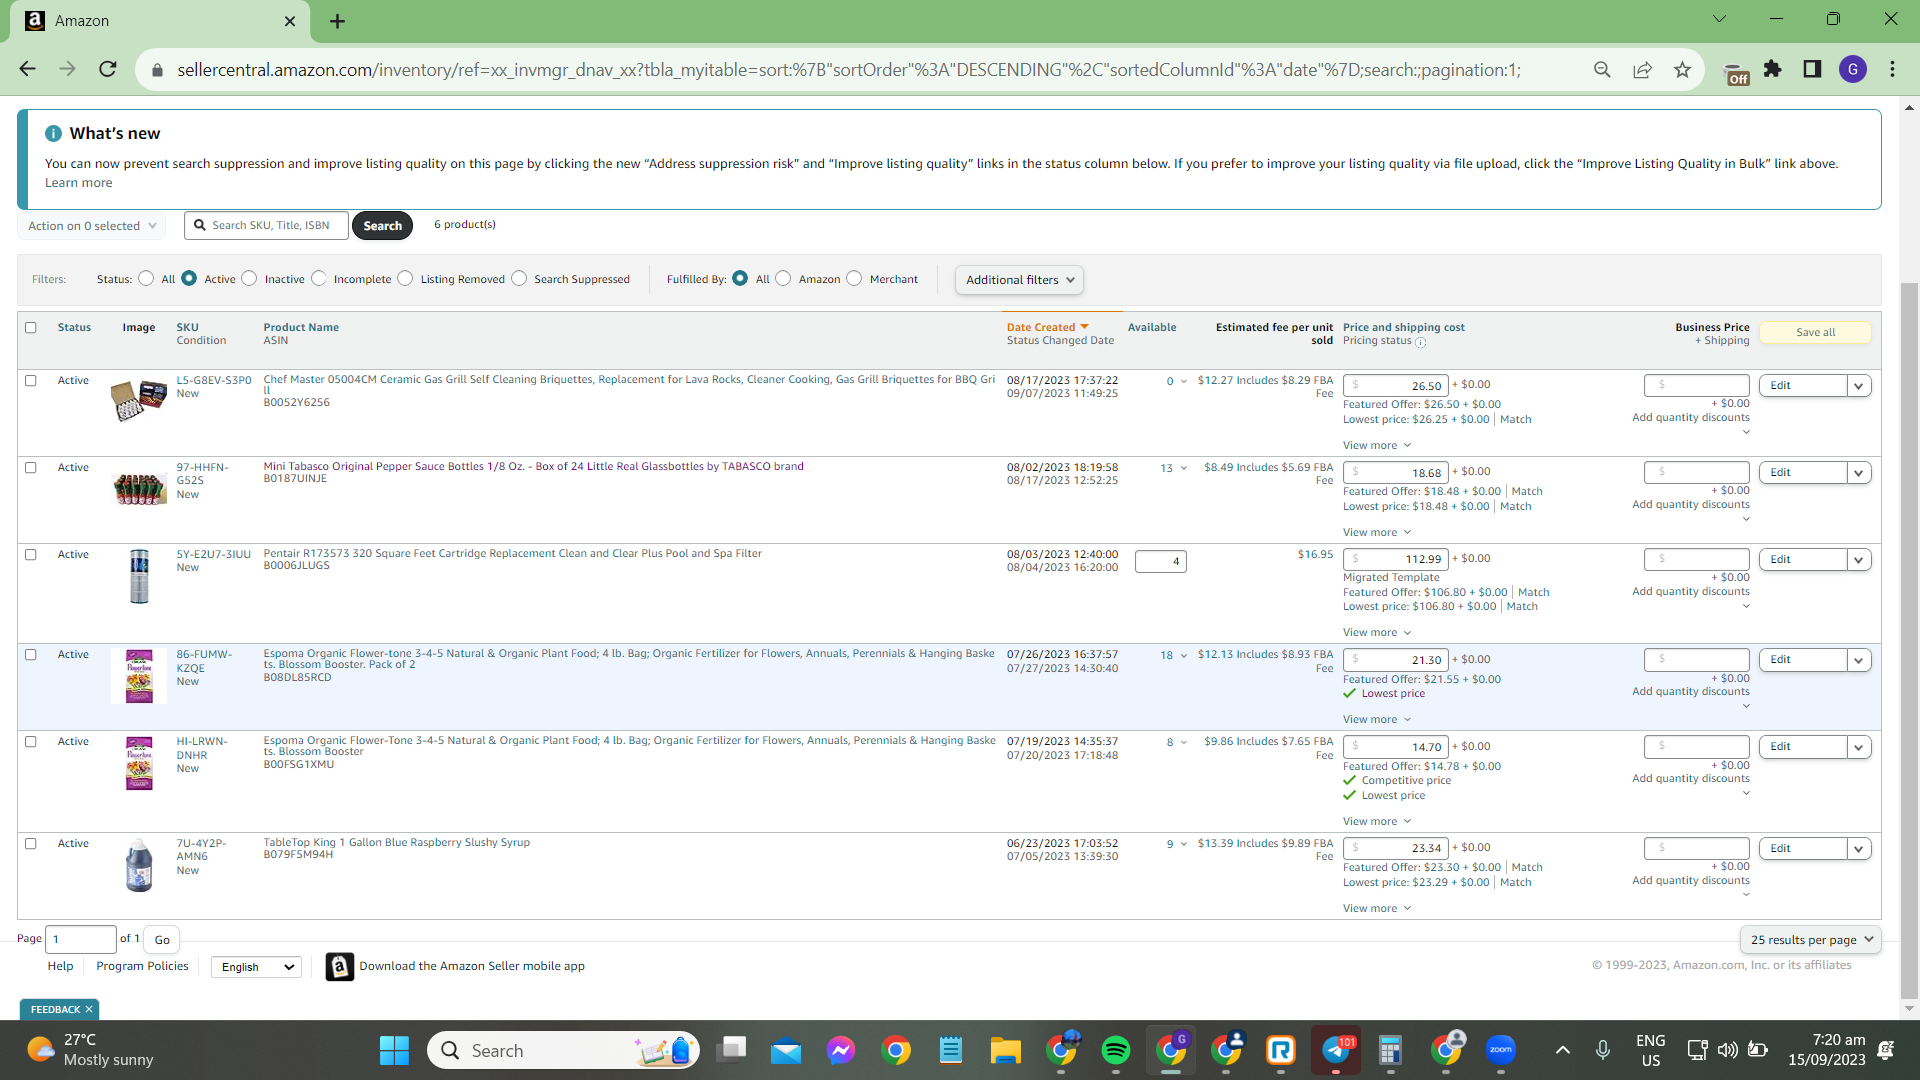1920x1080 pixels.
Task: Dismiss the FEEDBACK tab with its X
Action: [89, 1010]
